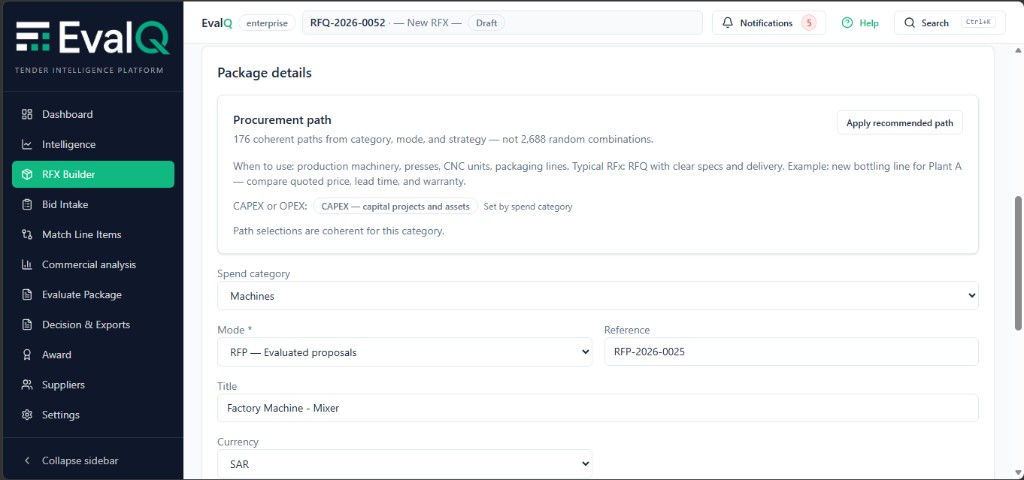Open the Mode dropdown
This screenshot has height=480, width=1024.
click(x=405, y=352)
